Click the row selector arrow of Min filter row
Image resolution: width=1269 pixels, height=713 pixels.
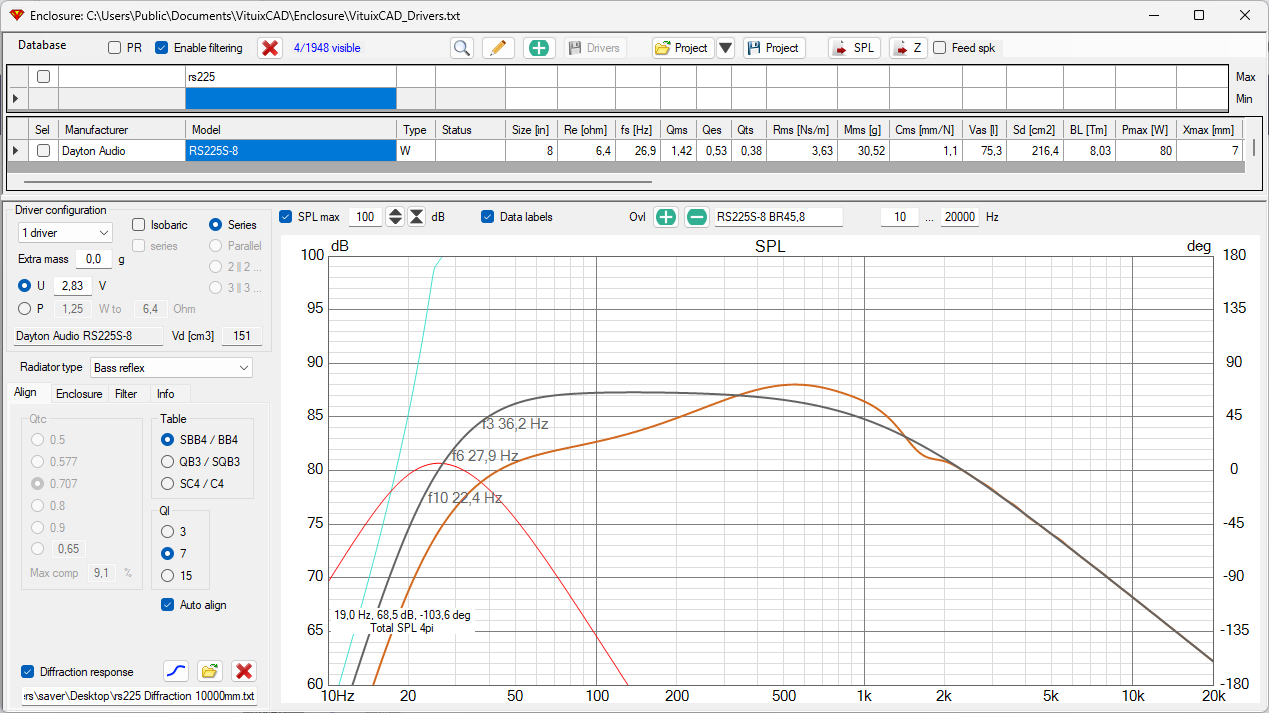tap(16, 98)
